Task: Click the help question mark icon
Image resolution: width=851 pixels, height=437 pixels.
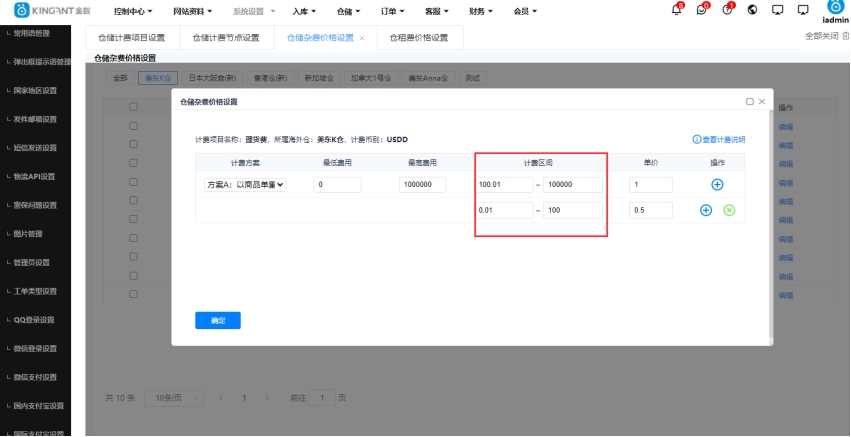Action: pos(727,10)
